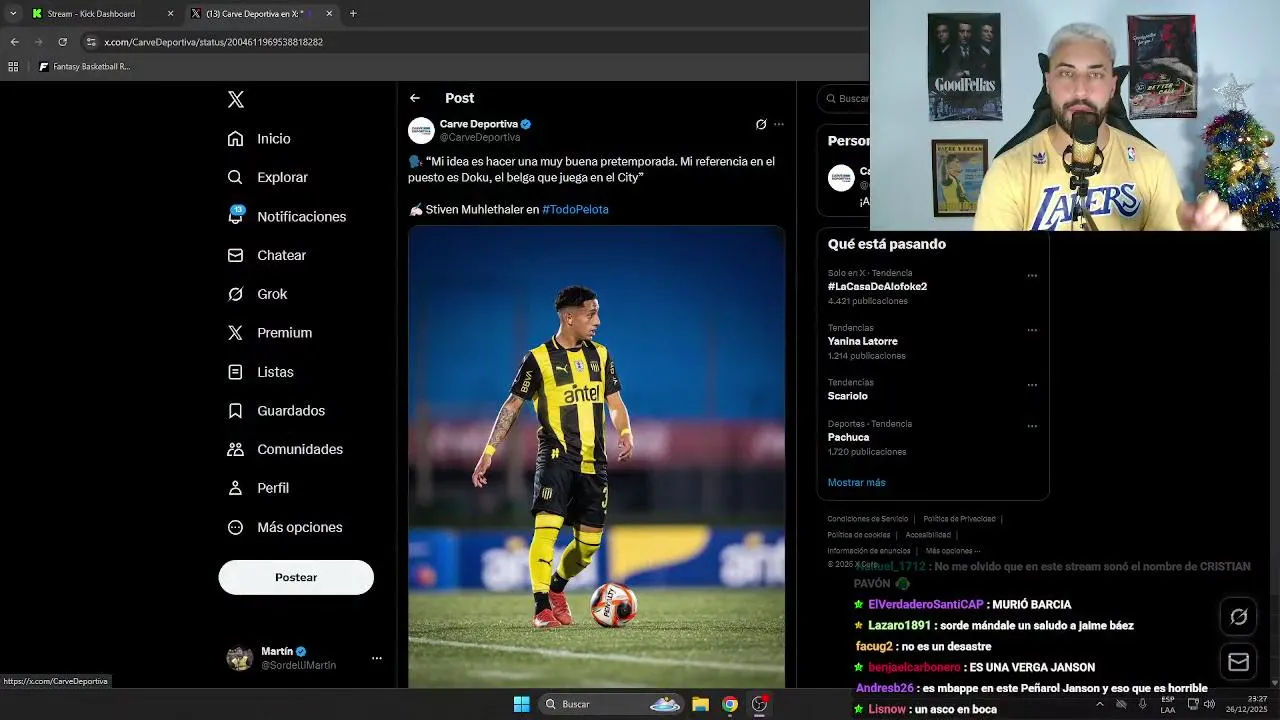Click Martín's profile avatar
1280x720 pixels.
(x=240, y=658)
